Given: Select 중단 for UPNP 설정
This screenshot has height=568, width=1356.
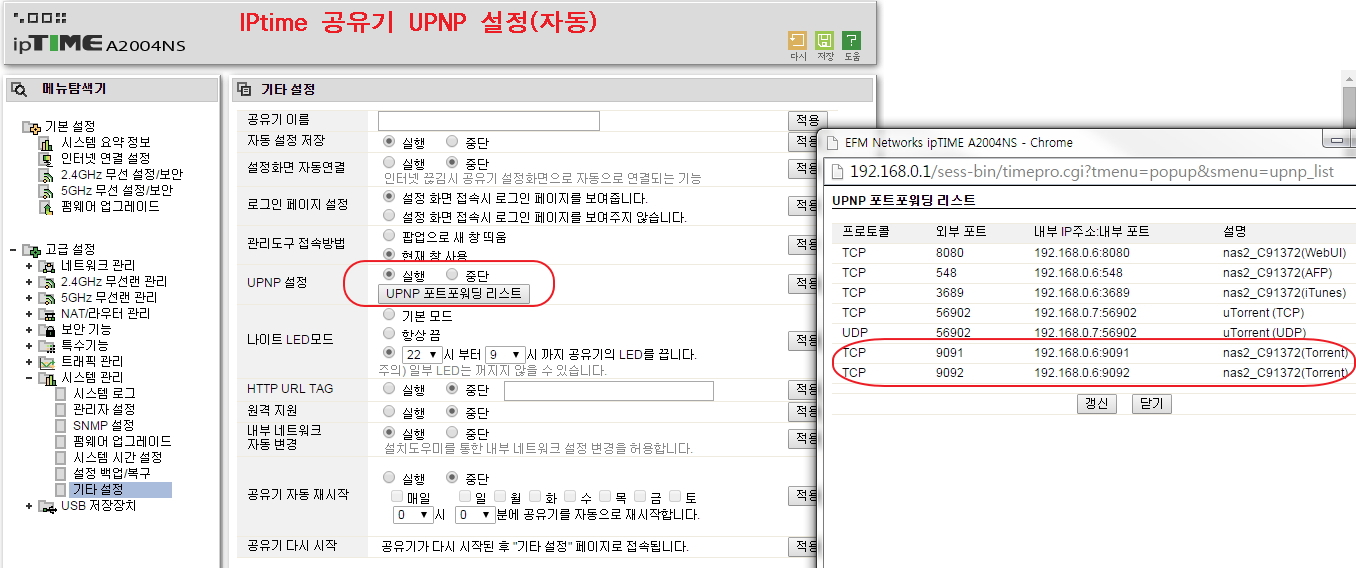Looking at the screenshot, I should [x=452, y=275].
